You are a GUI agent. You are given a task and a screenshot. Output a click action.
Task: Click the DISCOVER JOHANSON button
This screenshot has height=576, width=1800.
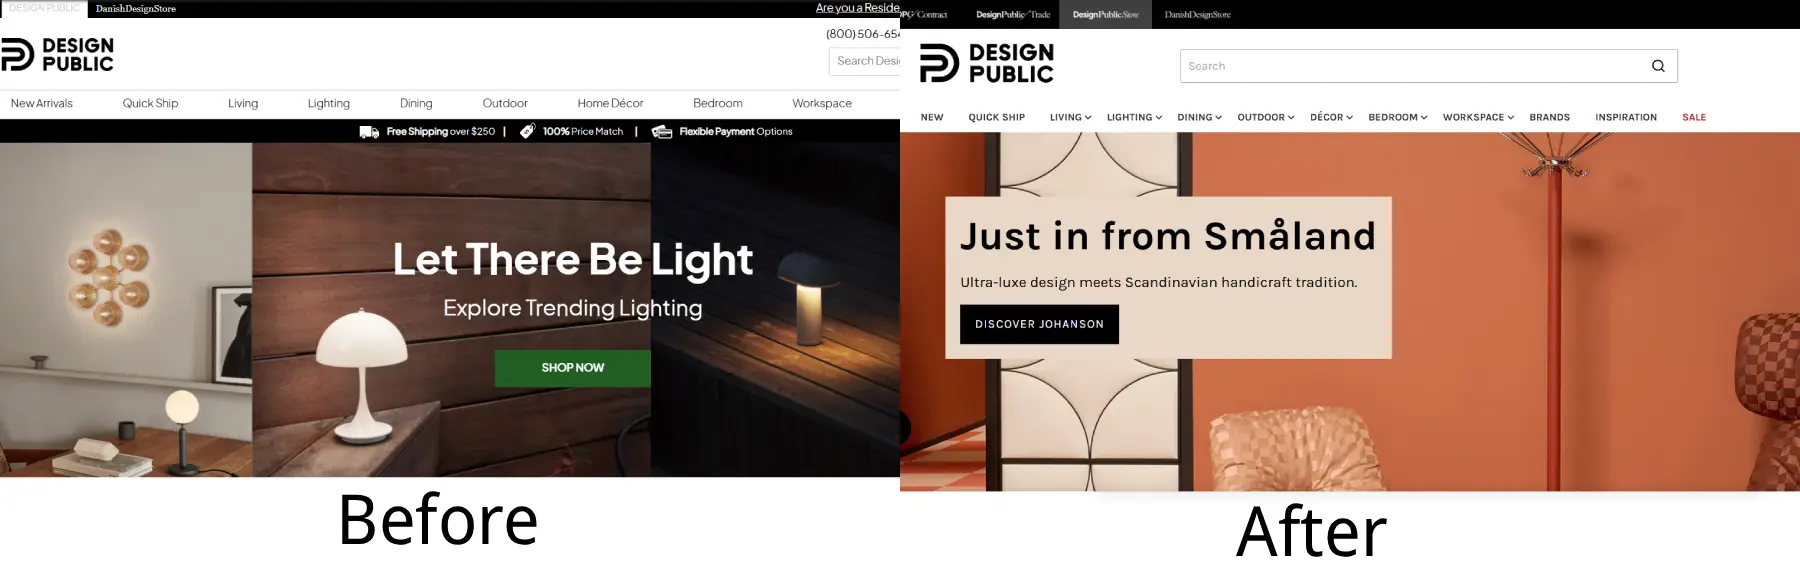(1039, 324)
